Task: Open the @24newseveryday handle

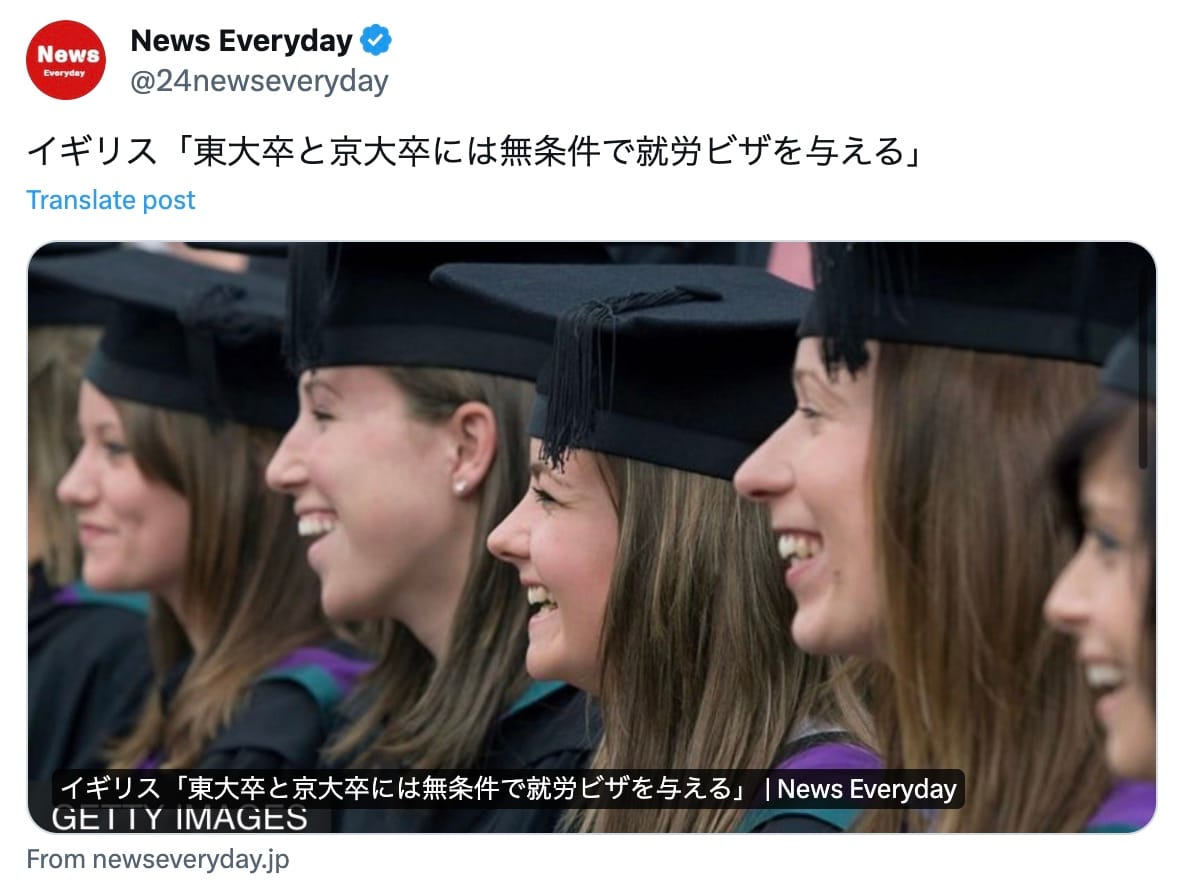Action: [260, 80]
